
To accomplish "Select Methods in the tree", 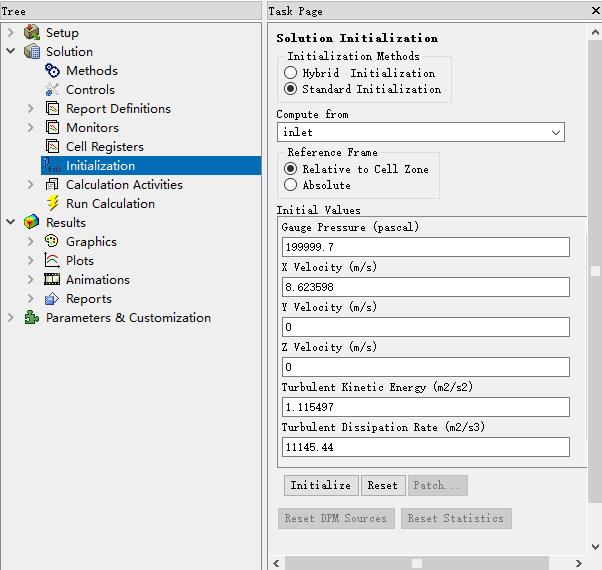I will coord(92,71).
